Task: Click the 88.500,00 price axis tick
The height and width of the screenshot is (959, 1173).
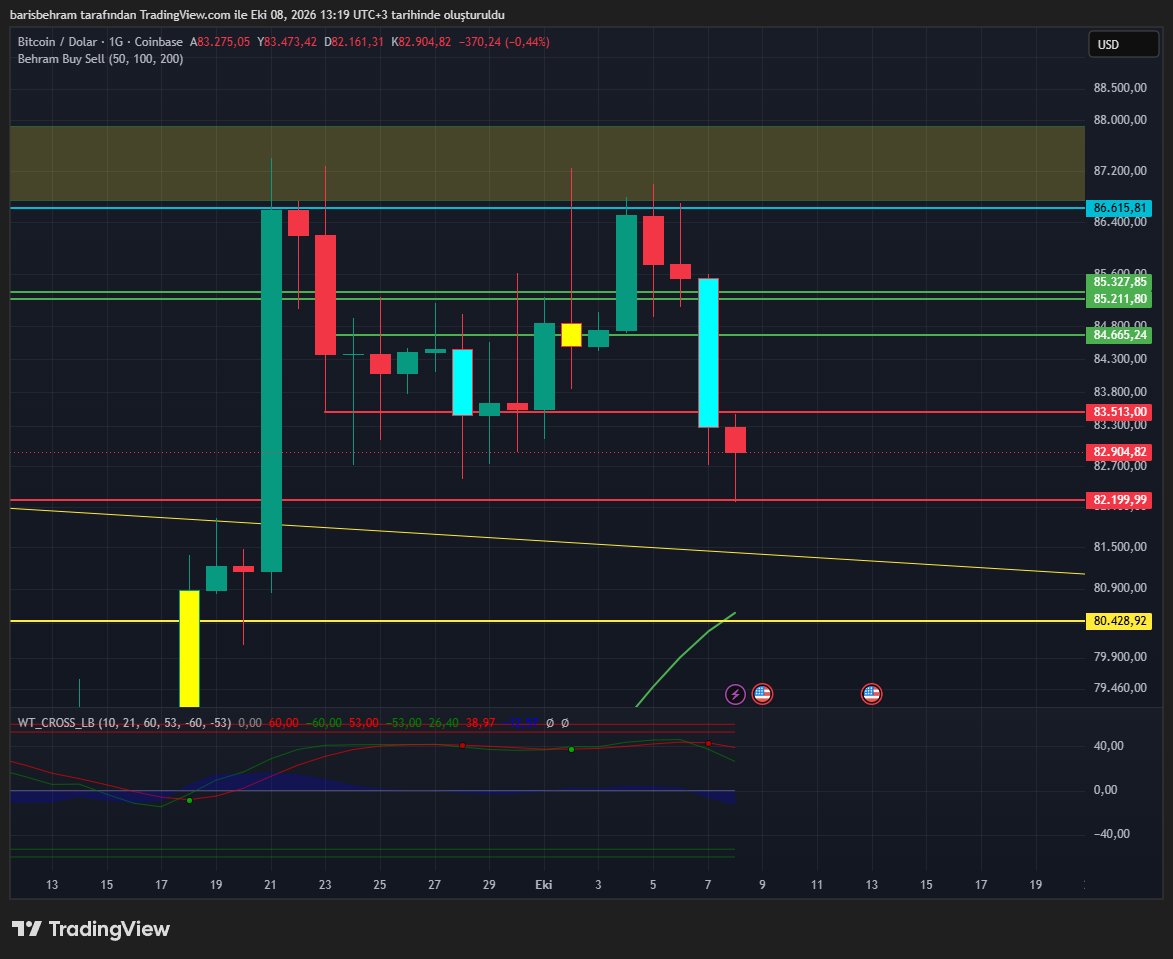Action: click(x=1120, y=88)
